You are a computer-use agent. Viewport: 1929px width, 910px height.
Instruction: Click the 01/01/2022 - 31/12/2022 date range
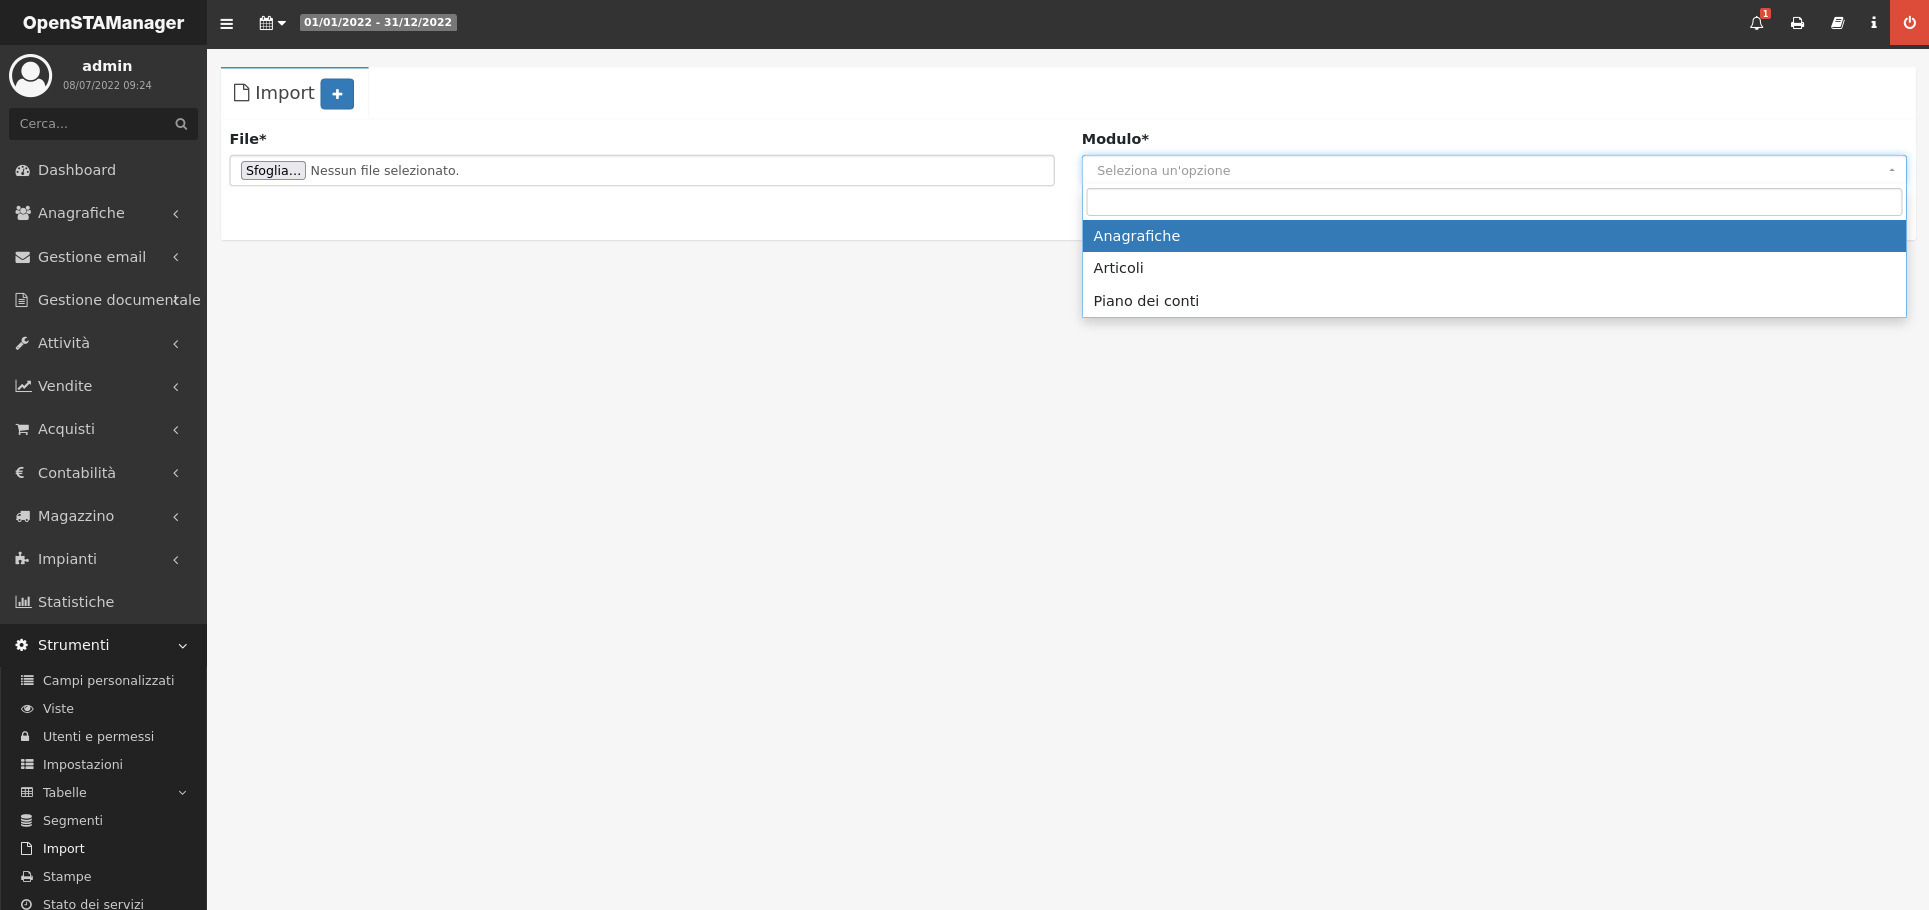(x=378, y=22)
